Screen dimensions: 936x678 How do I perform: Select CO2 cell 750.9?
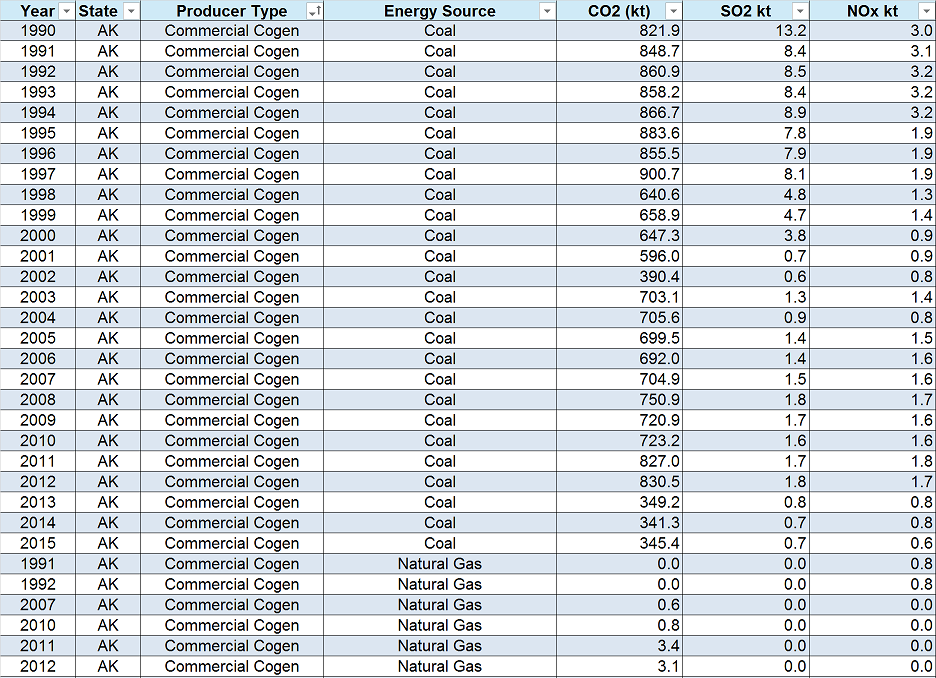click(620, 400)
